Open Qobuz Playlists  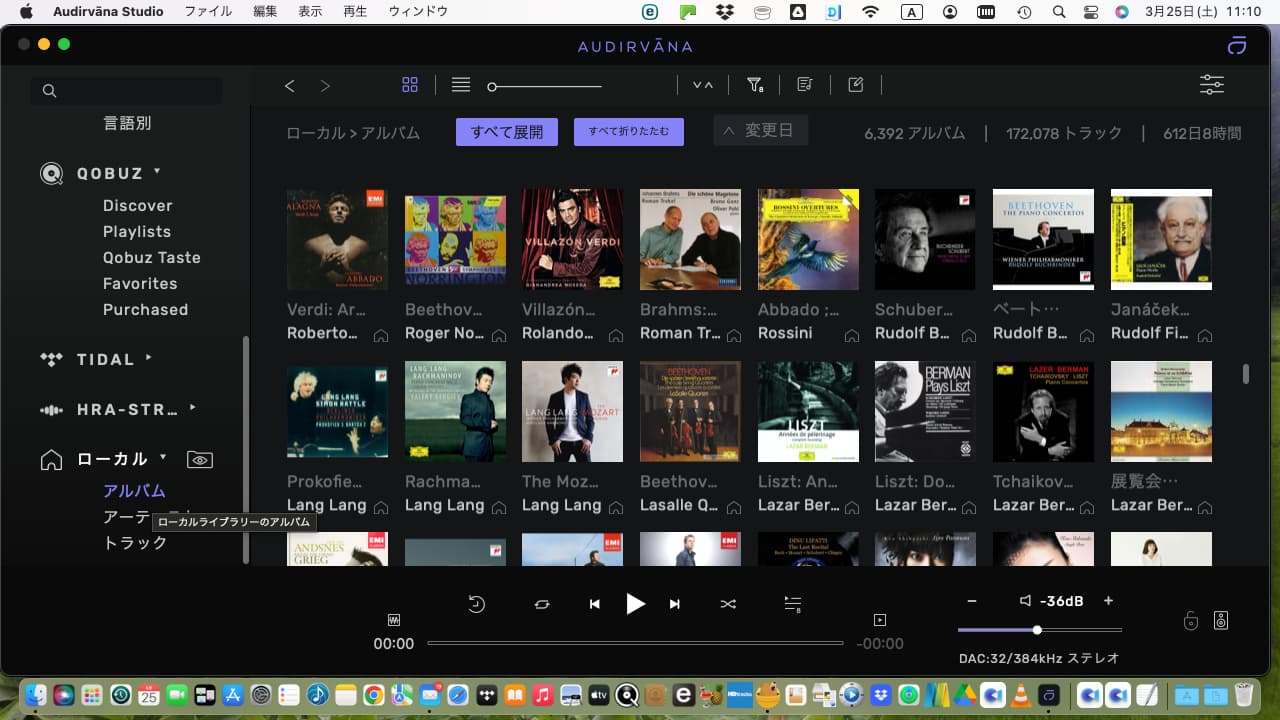(137, 231)
